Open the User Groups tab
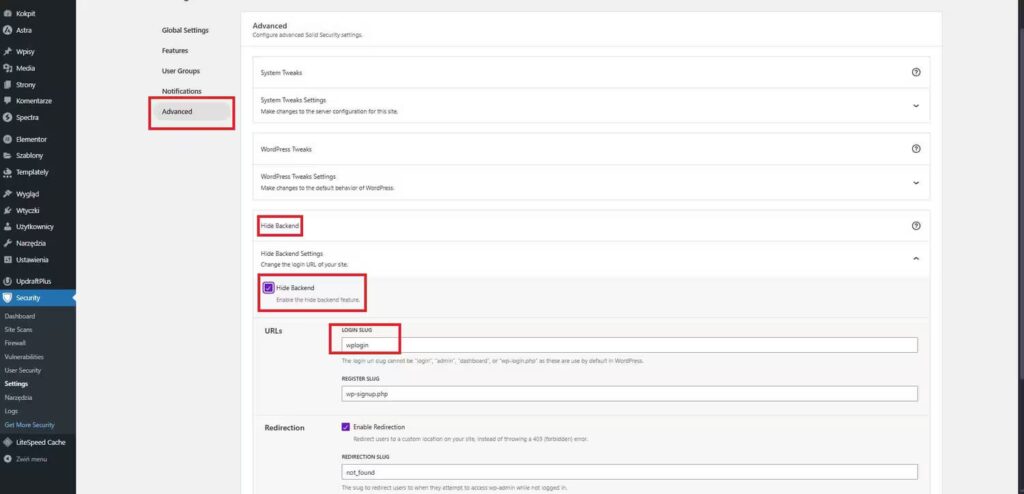 click(181, 71)
